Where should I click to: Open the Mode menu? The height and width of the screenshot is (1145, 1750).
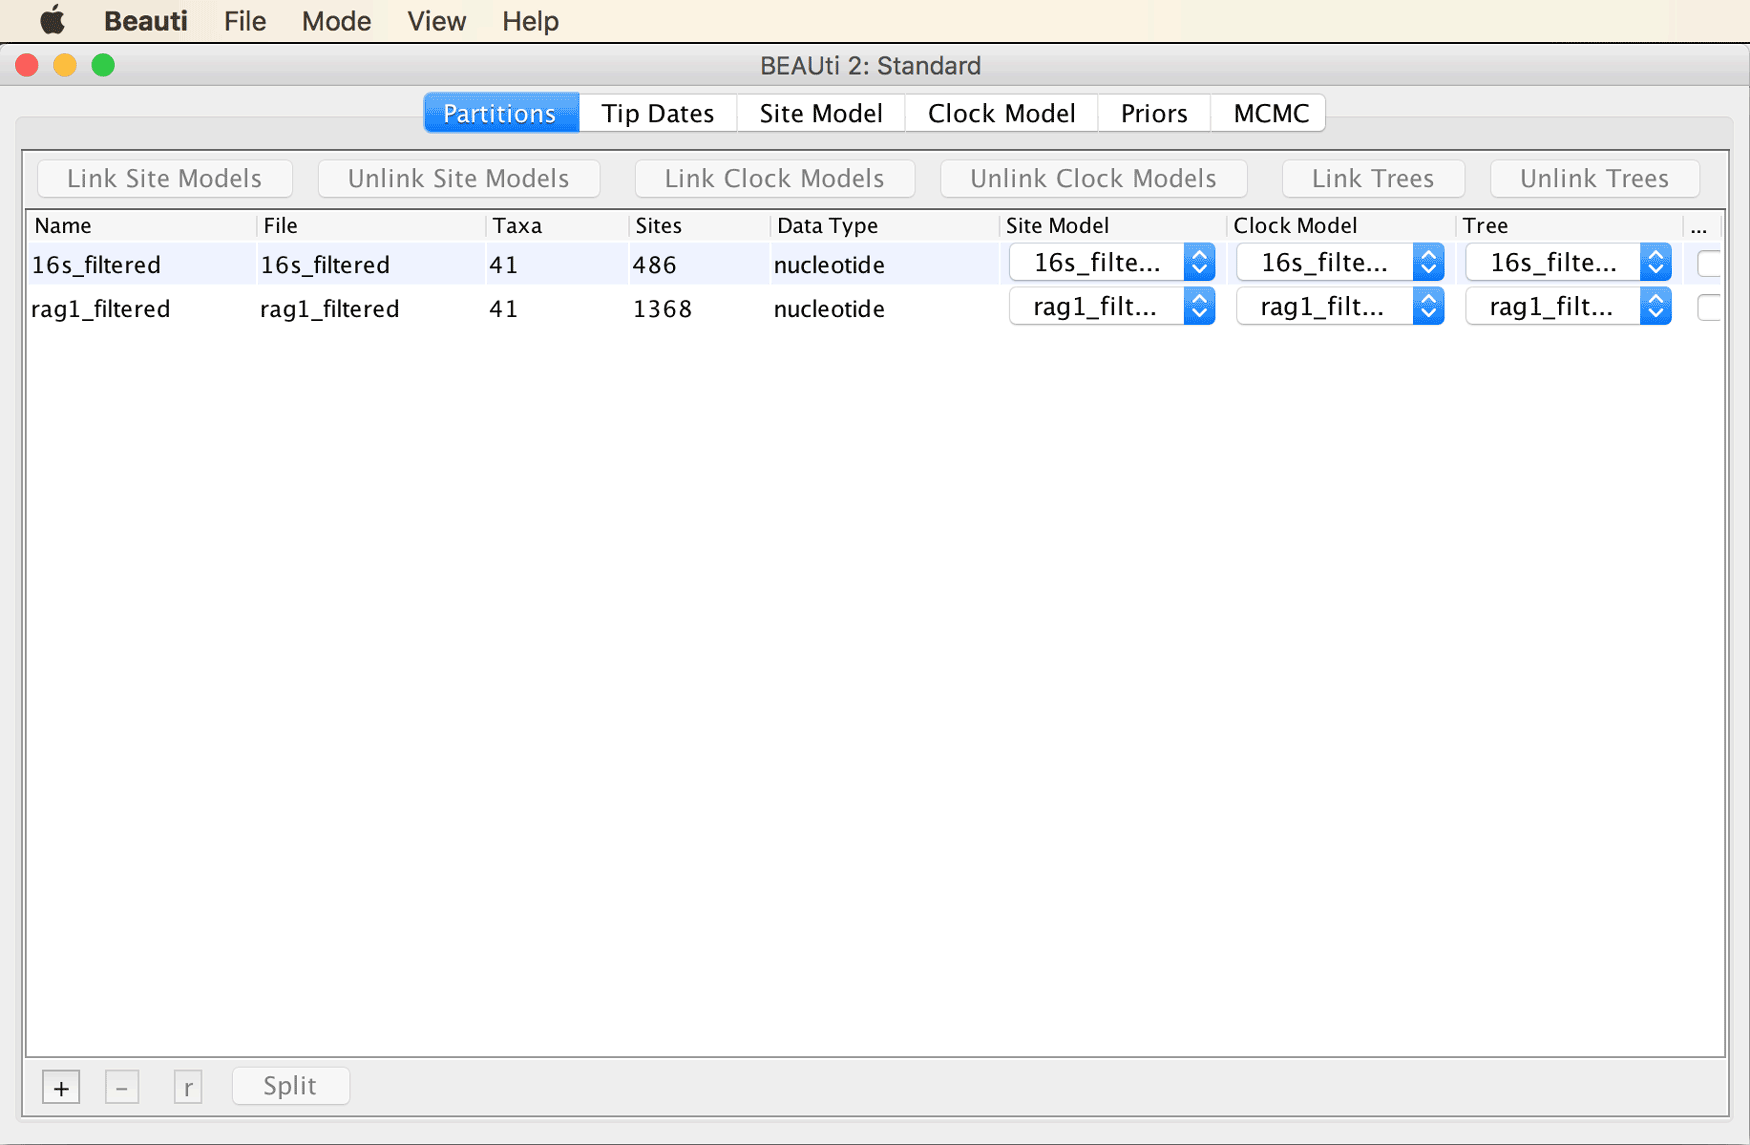click(x=336, y=21)
